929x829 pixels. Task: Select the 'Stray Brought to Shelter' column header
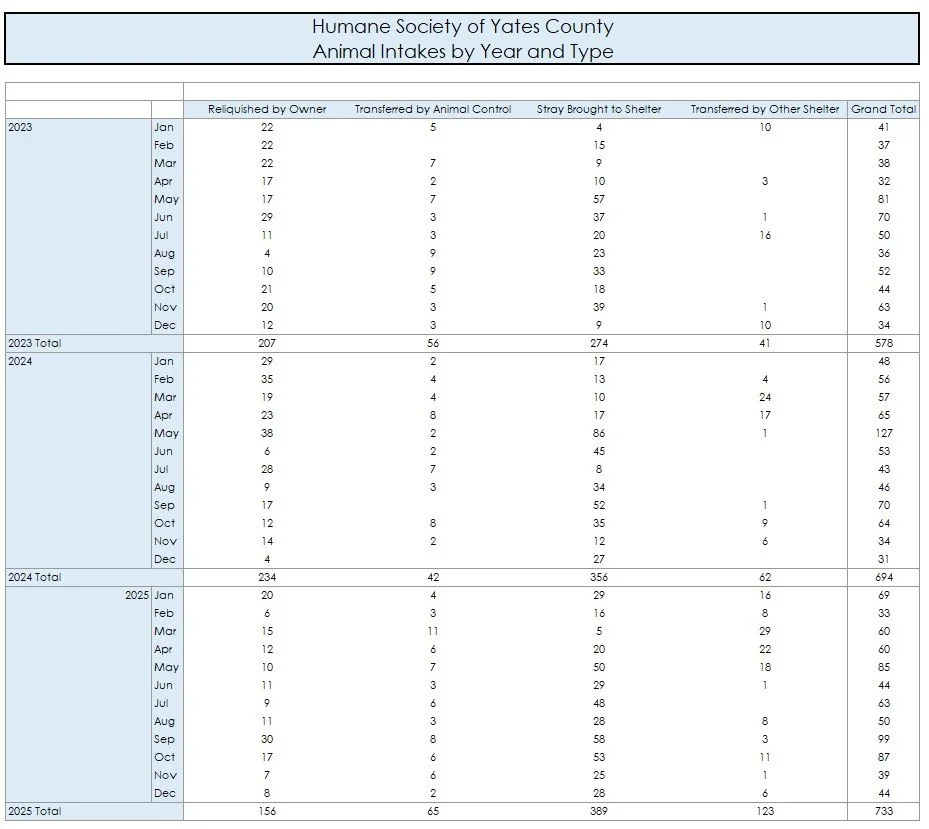(x=598, y=109)
